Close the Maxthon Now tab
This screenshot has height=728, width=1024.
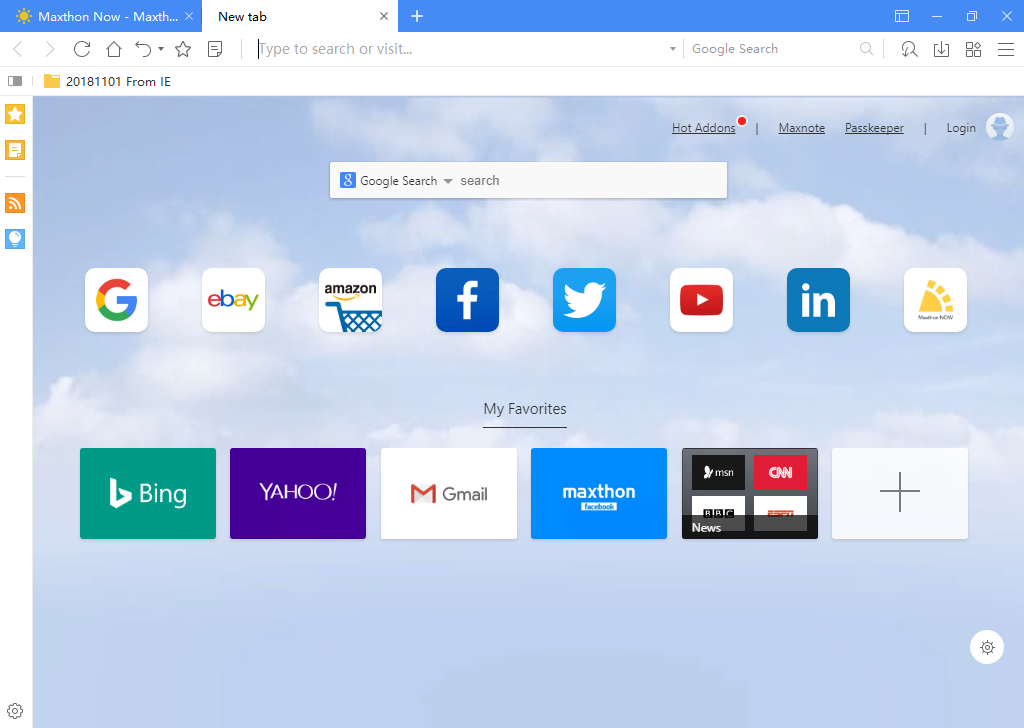[x=189, y=16]
